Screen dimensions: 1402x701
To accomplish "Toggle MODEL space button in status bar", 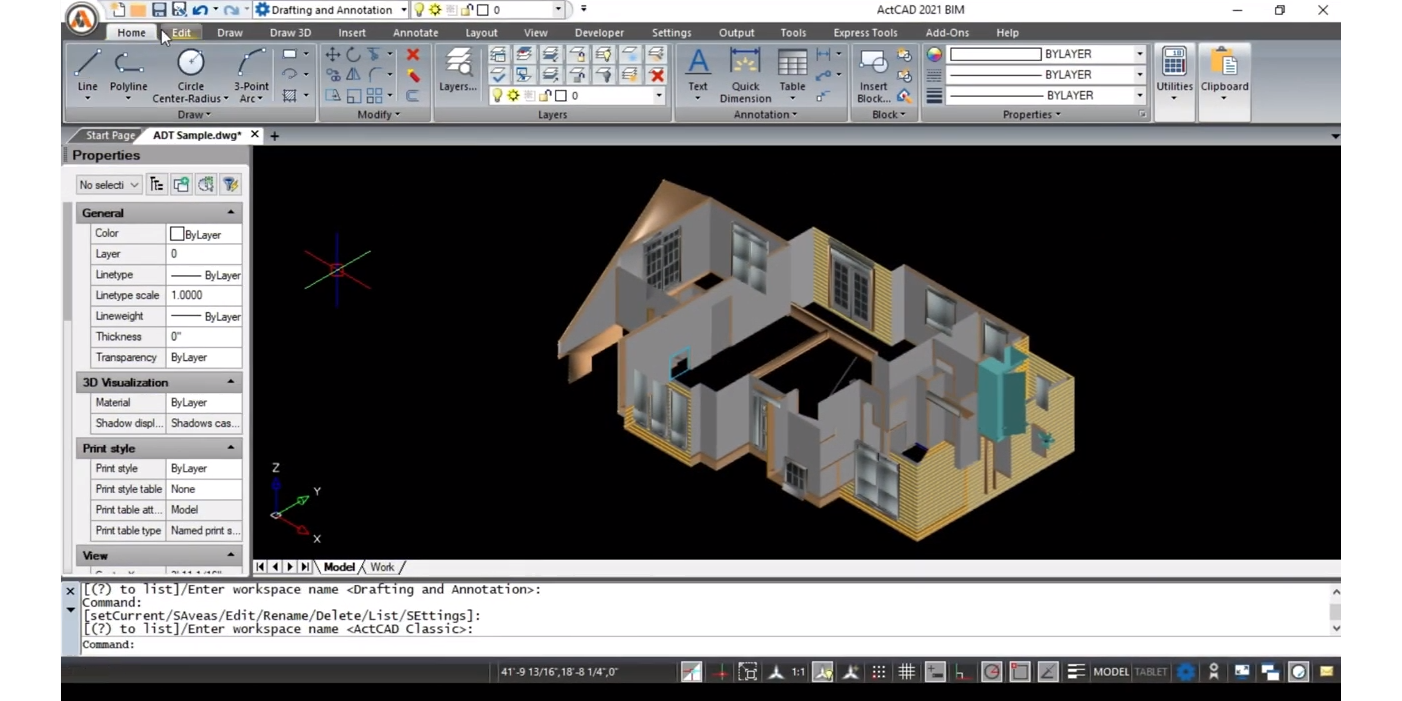I will [1110, 672].
